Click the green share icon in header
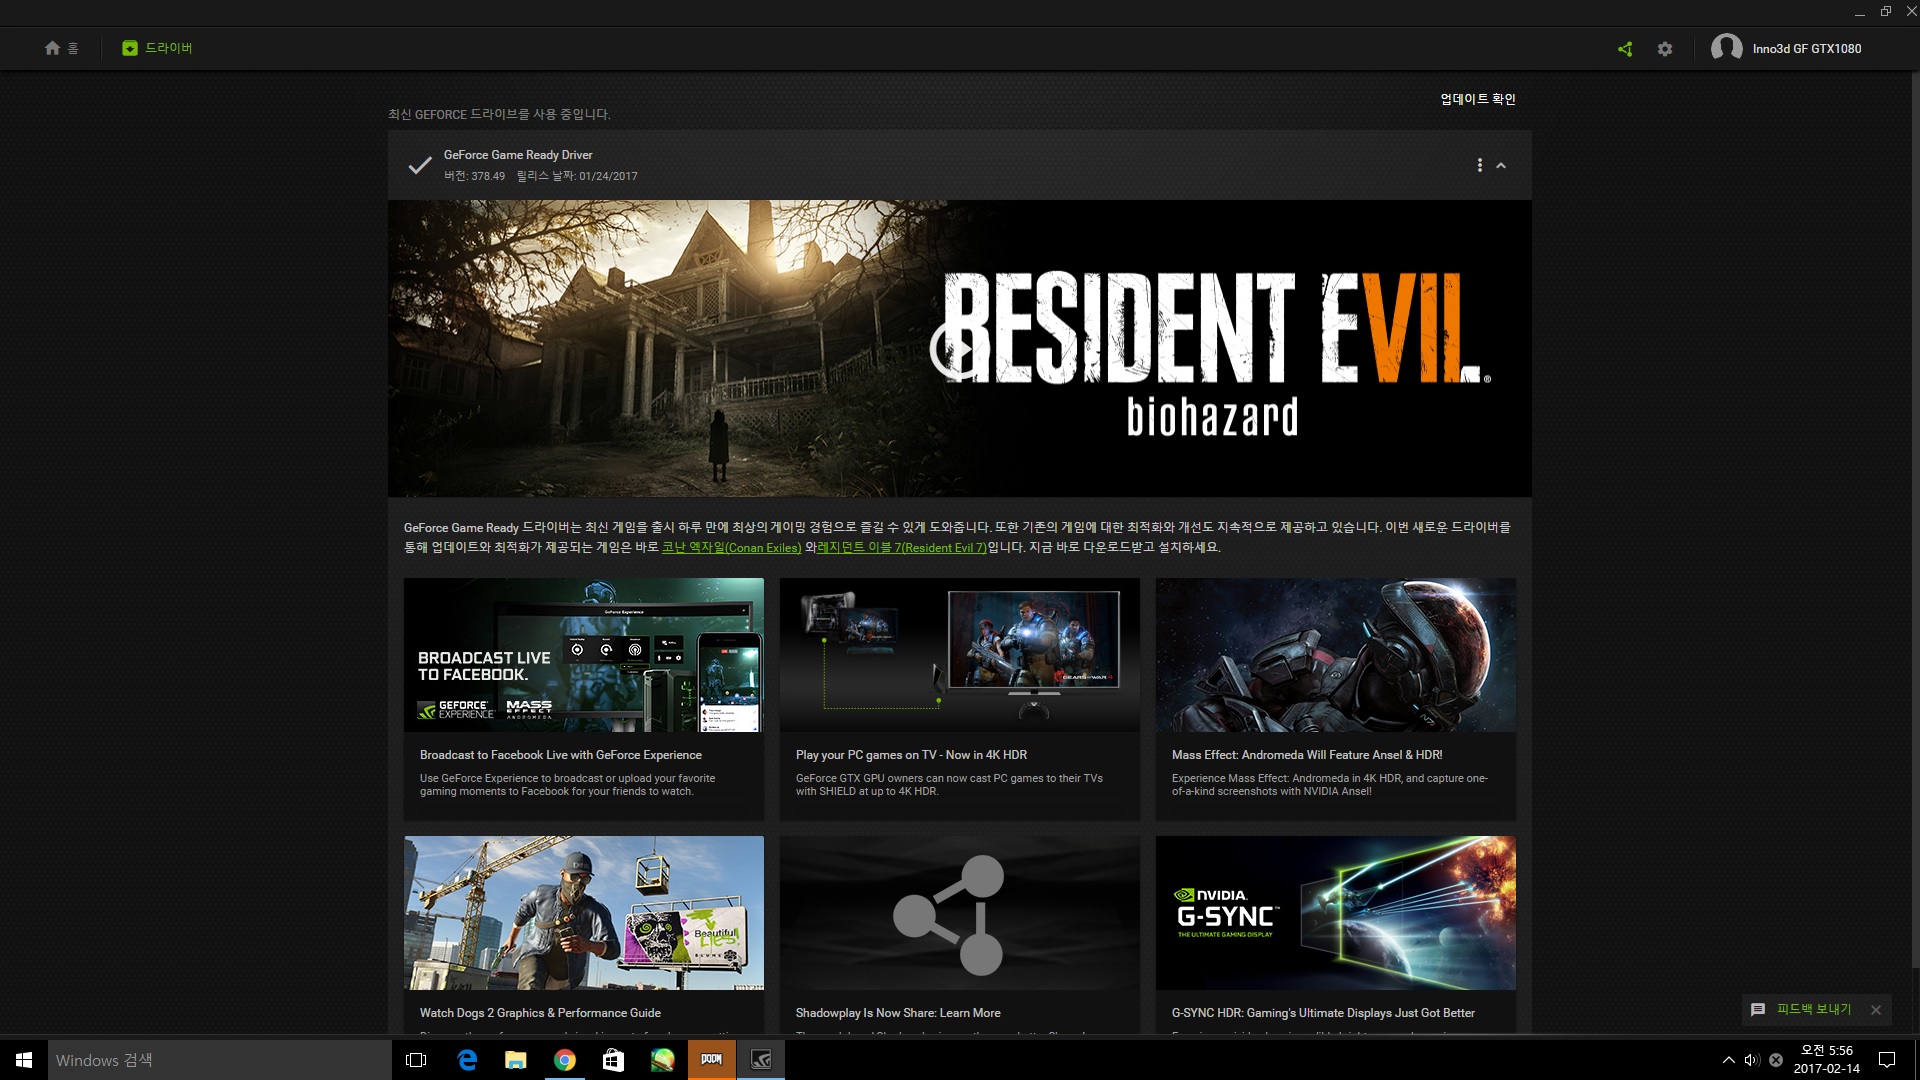 pos(1625,49)
